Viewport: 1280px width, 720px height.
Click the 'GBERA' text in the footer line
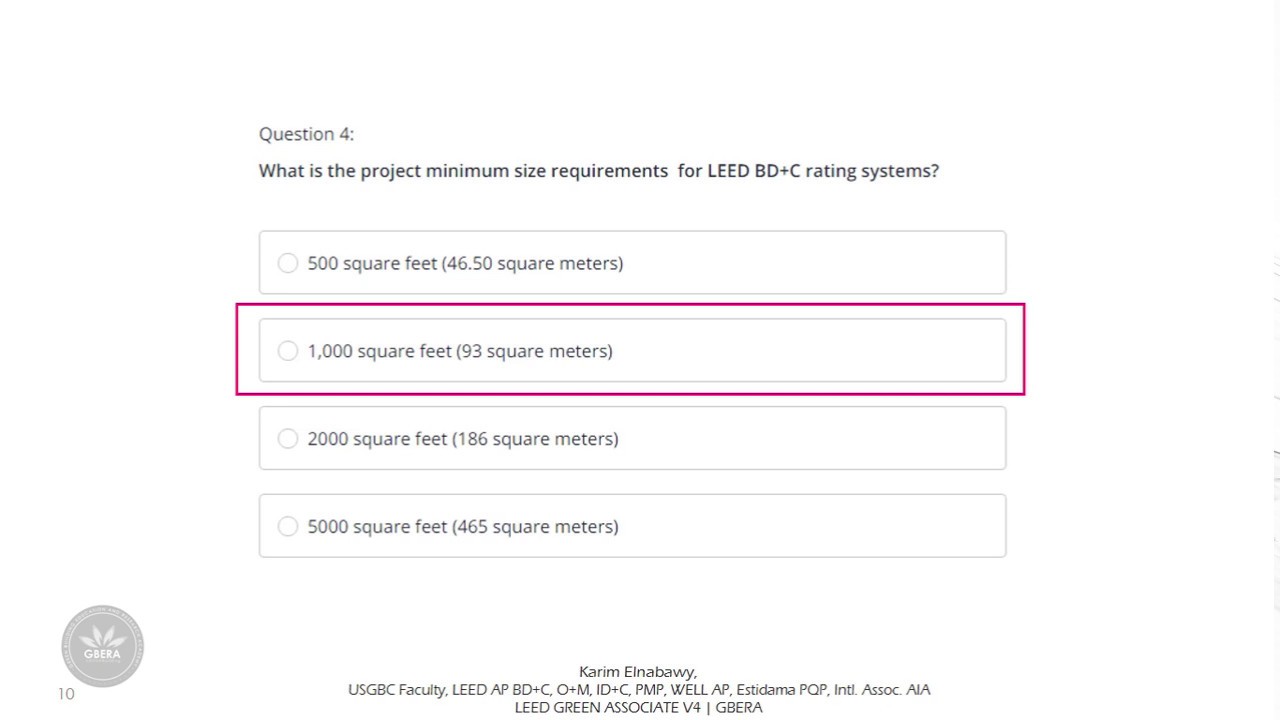739,707
